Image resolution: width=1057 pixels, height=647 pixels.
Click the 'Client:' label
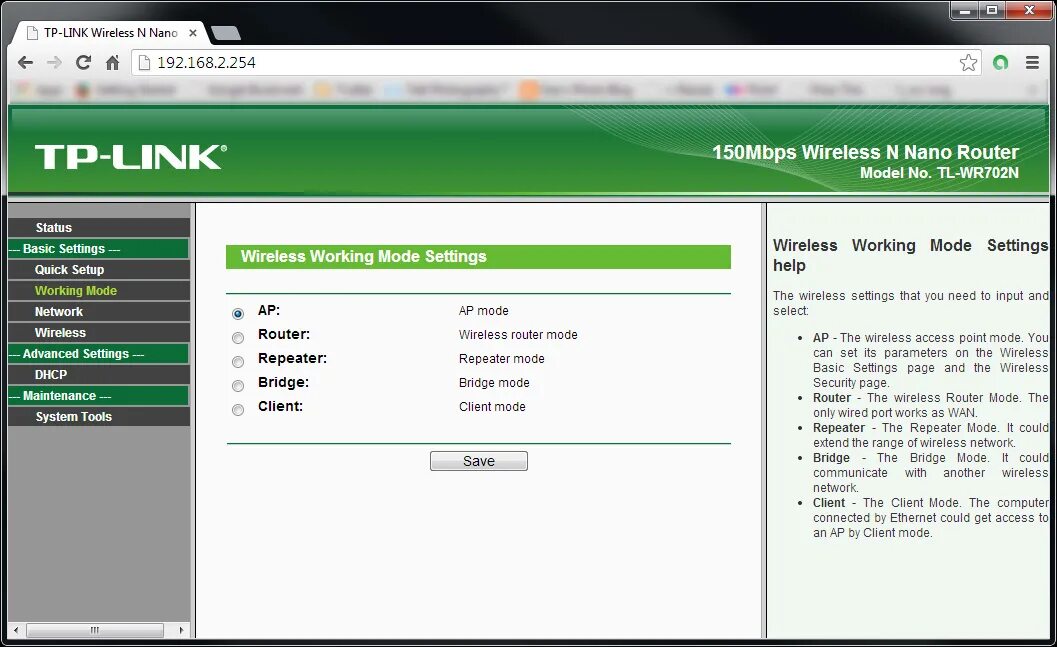(x=280, y=406)
